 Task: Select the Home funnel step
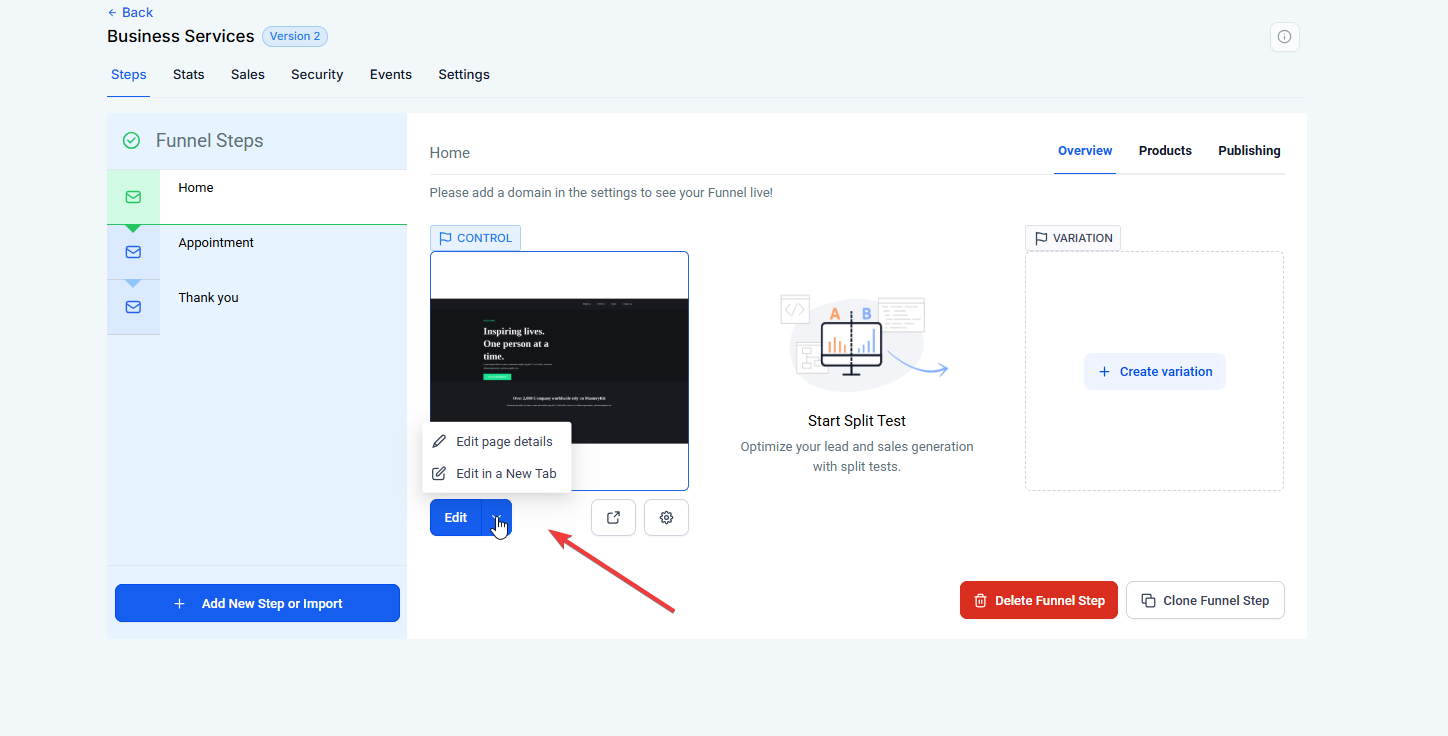point(257,197)
